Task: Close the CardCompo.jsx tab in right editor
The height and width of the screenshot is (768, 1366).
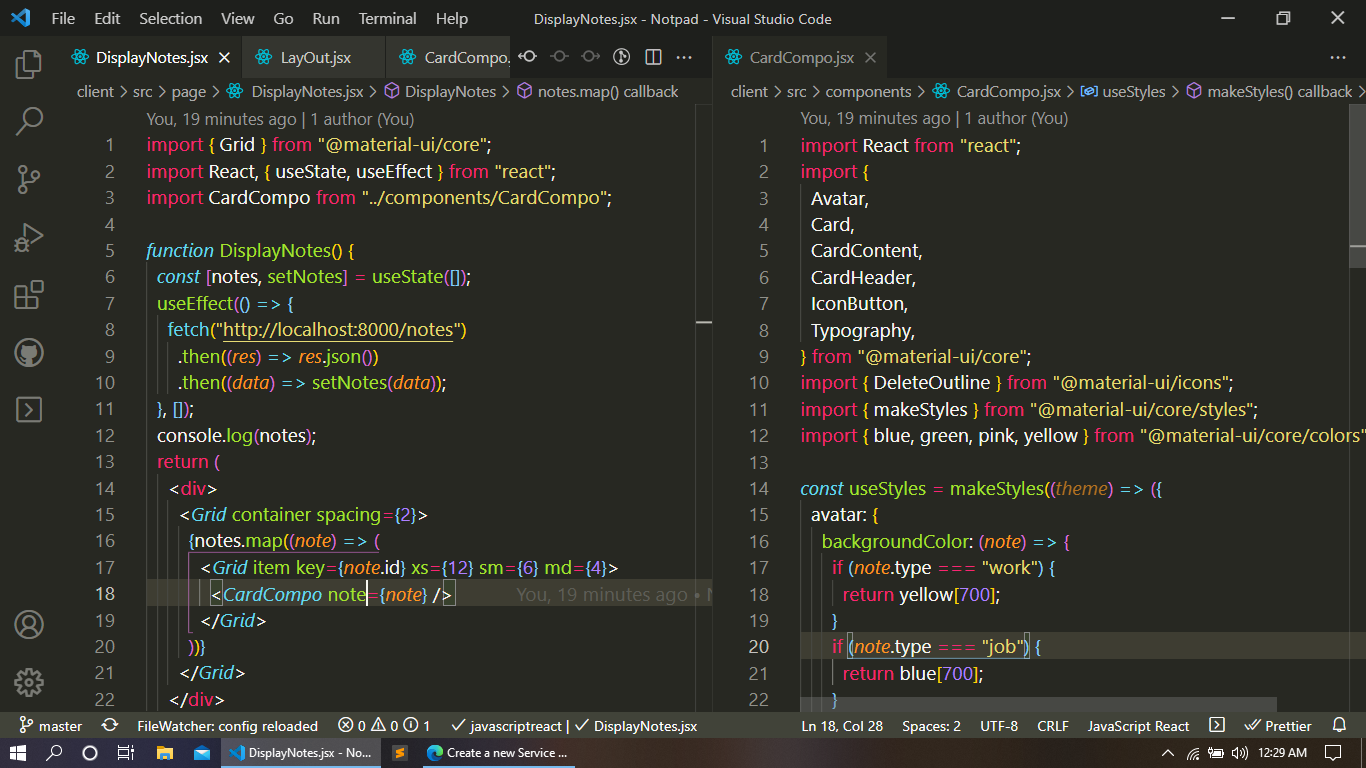Action: pos(871,58)
